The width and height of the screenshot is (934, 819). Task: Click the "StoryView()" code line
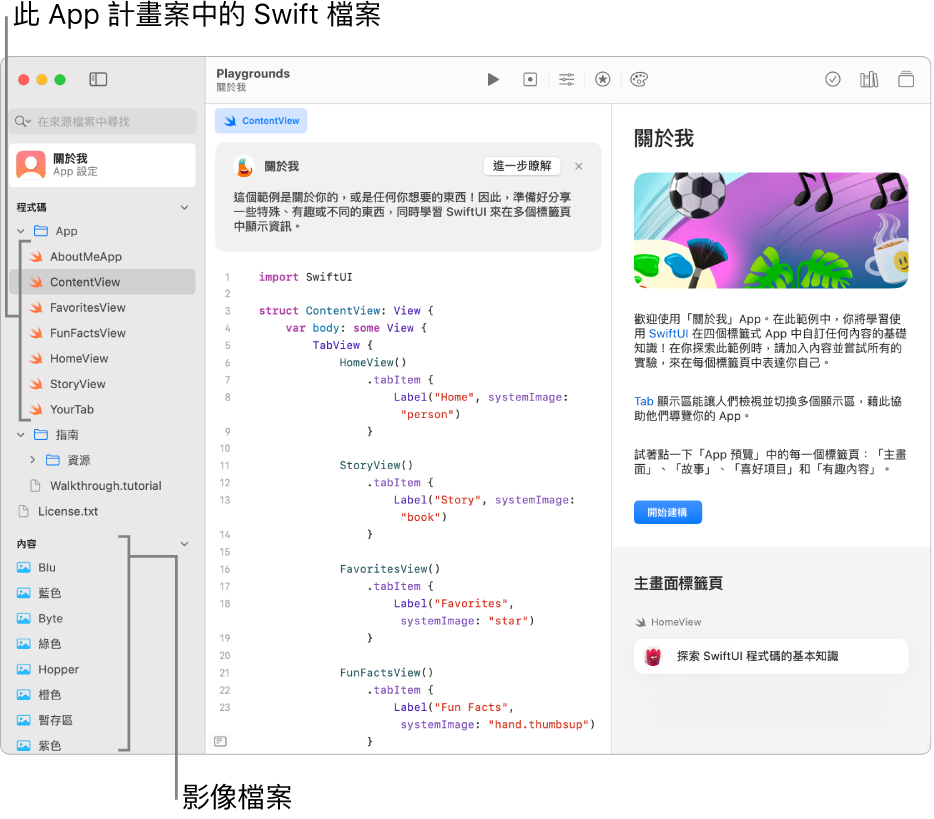tap(376, 465)
